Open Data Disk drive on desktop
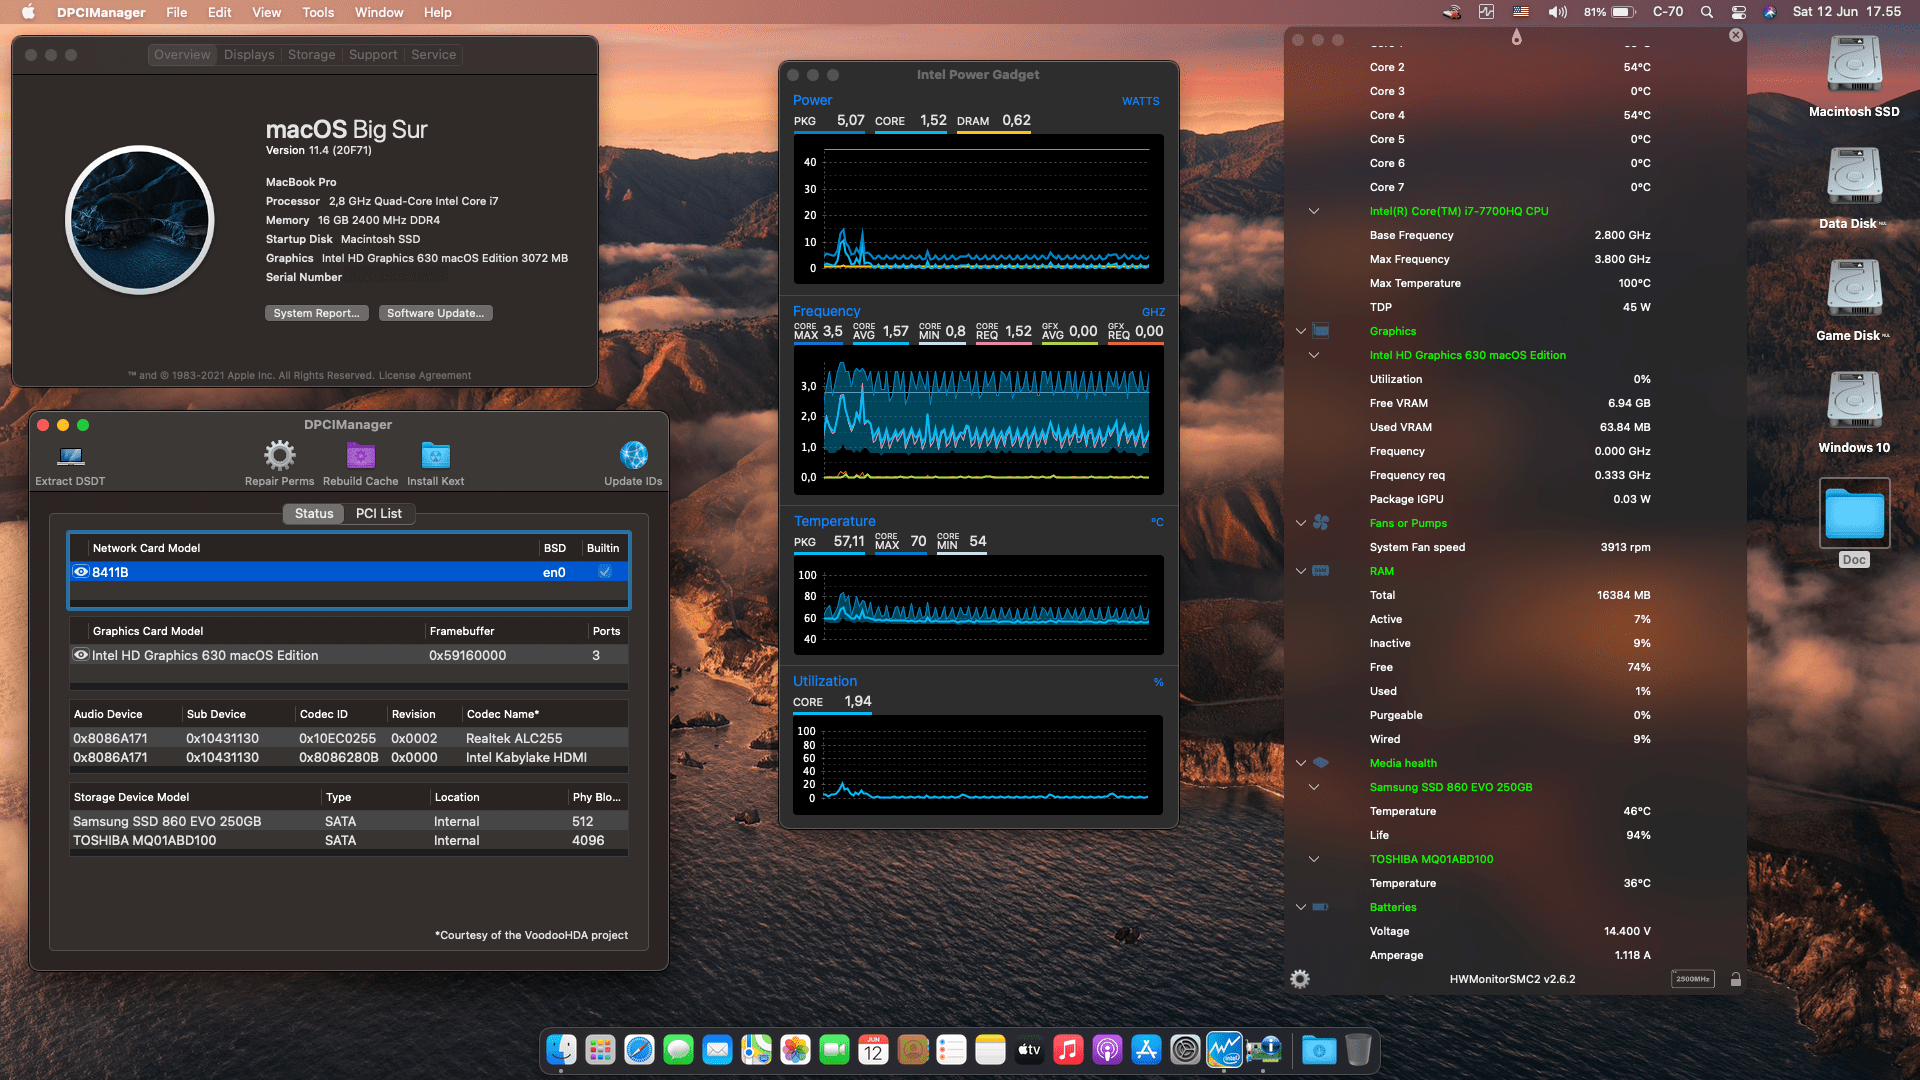 [x=1854, y=189]
